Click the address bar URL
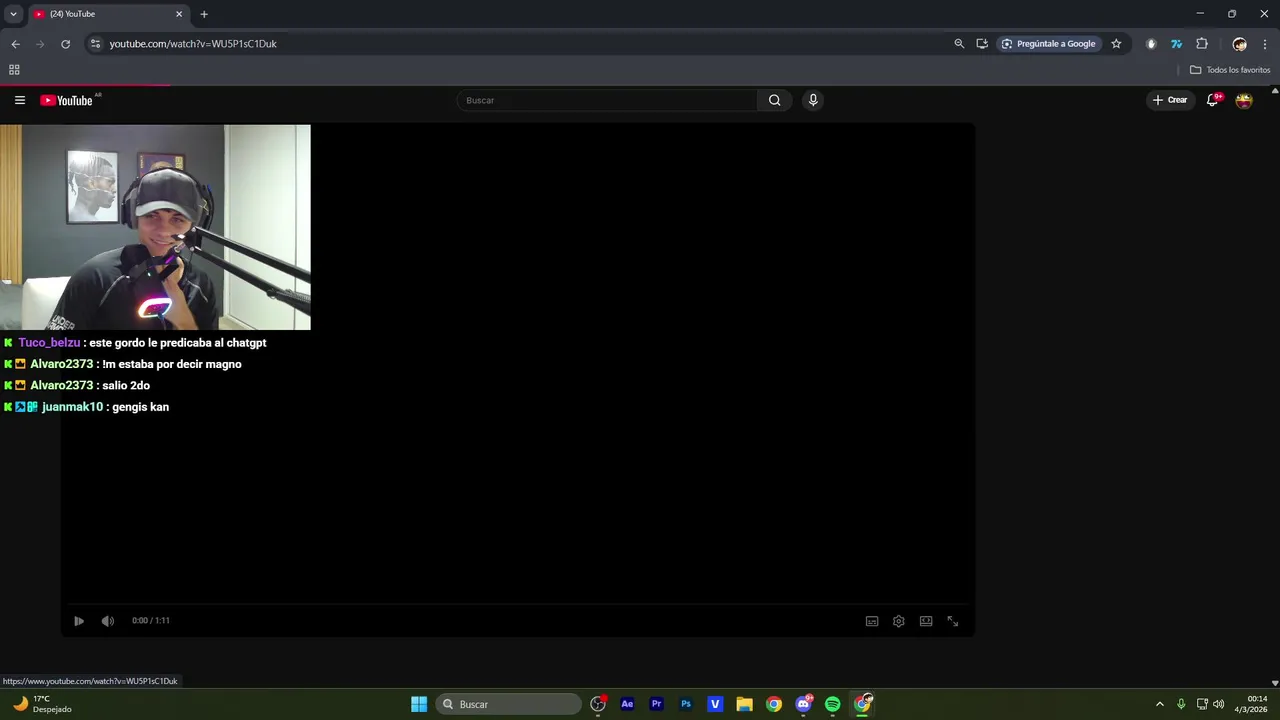The image size is (1280, 720). click(x=193, y=44)
